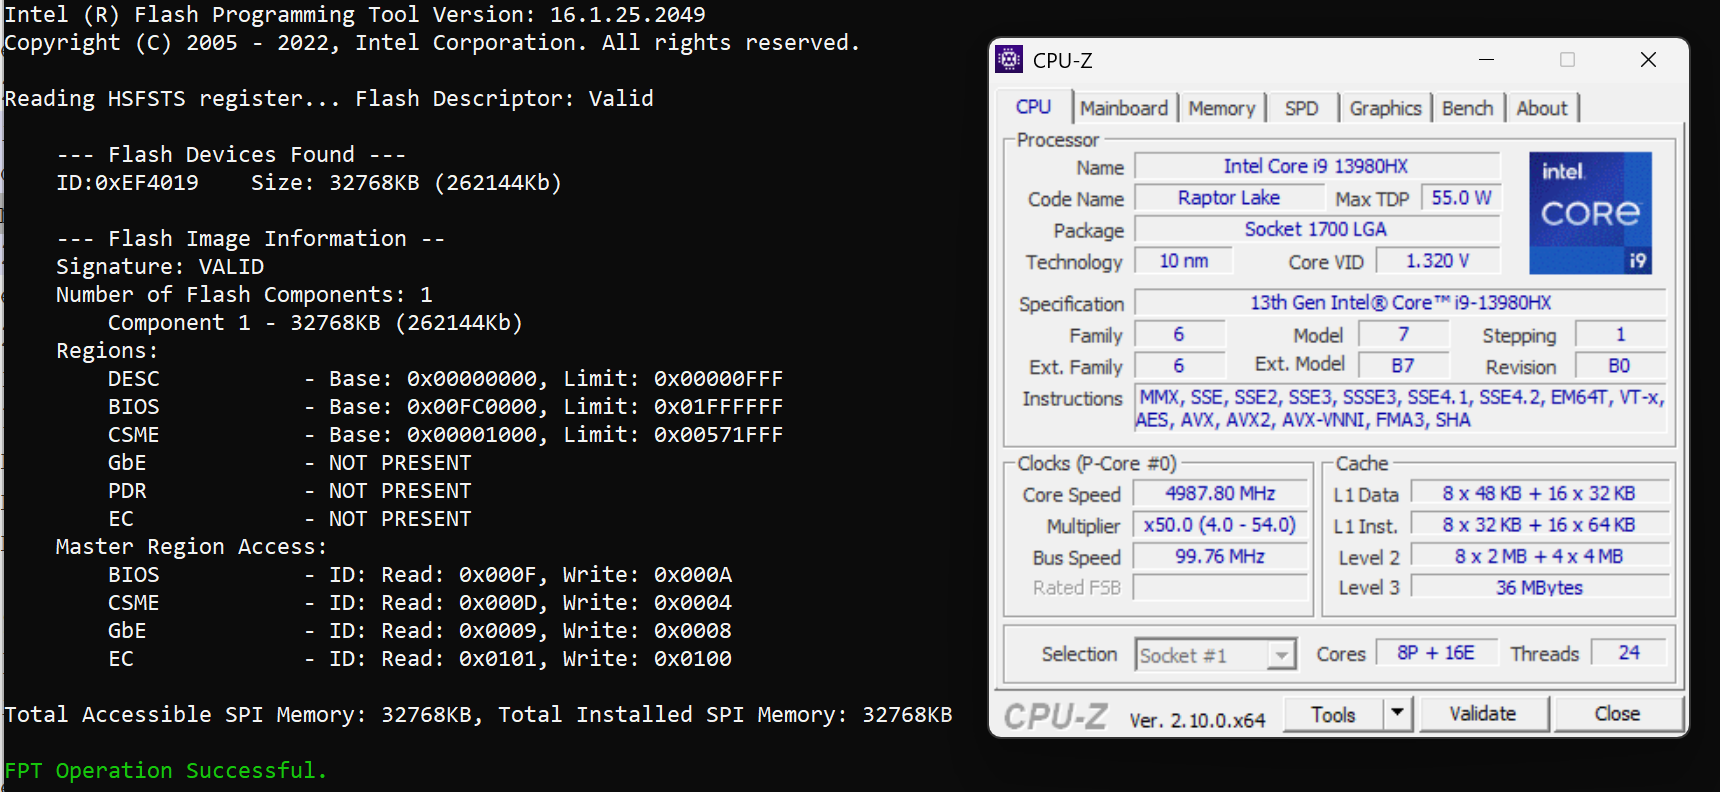Click the Core Speed value 4987.80 MHz
The width and height of the screenshot is (1720, 792).
(1220, 493)
